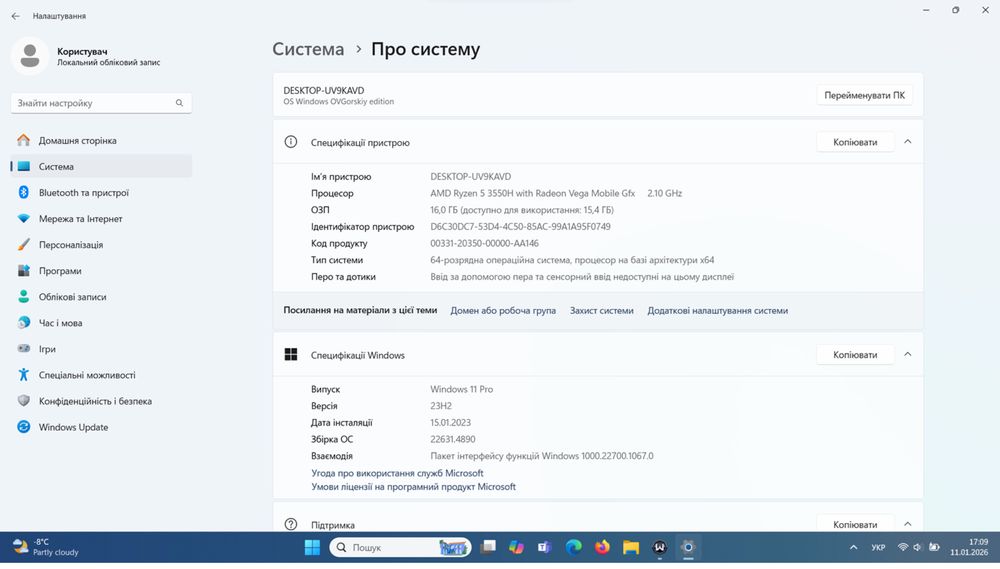Open Конфіденційність і безпека settings
Viewport: 1000px width, 569px height.
coord(101,402)
